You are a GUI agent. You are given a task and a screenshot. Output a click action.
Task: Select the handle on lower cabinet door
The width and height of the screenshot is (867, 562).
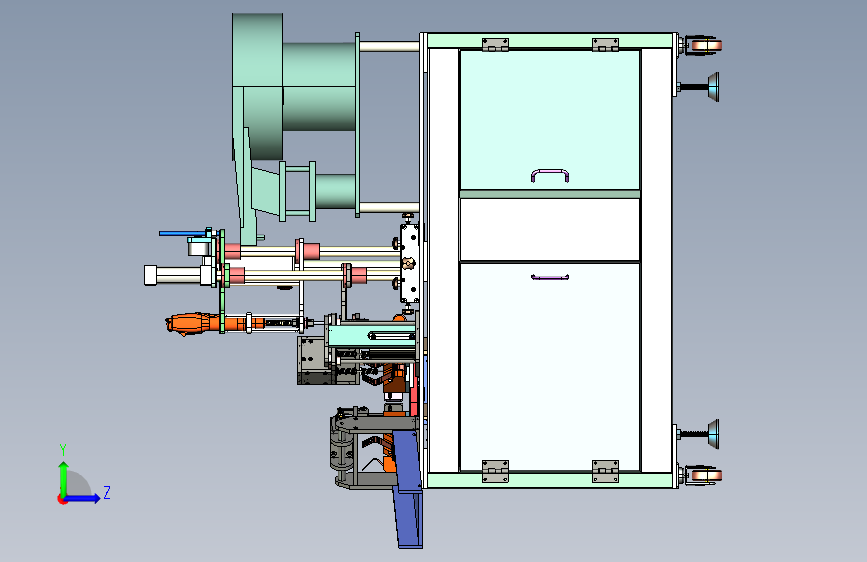[550, 277]
